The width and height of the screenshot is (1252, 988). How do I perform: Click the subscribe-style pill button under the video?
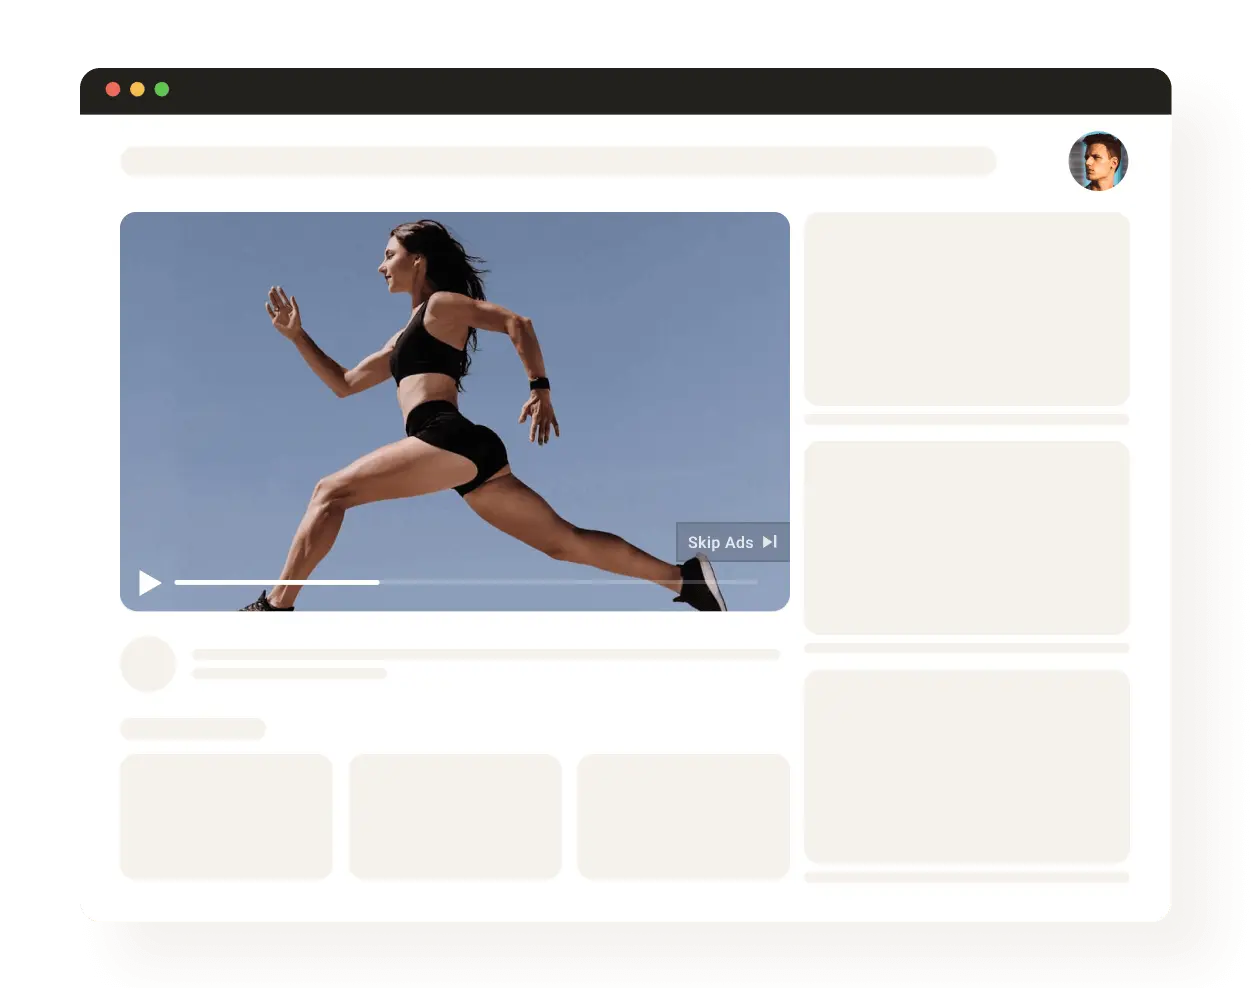pyautogui.click(x=193, y=729)
